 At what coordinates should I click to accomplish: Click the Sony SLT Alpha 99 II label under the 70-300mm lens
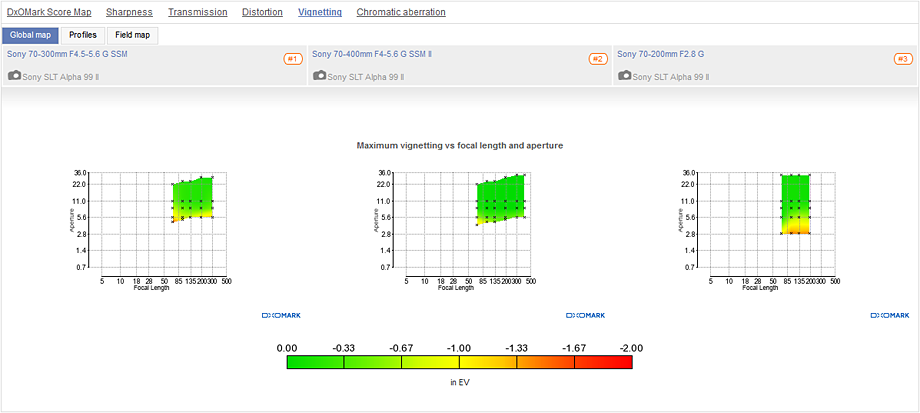pyautogui.click(x=60, y=77)
